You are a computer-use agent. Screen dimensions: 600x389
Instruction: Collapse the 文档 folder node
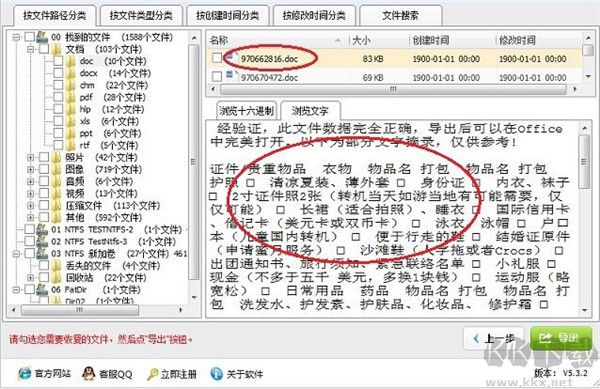coord(31,49)
